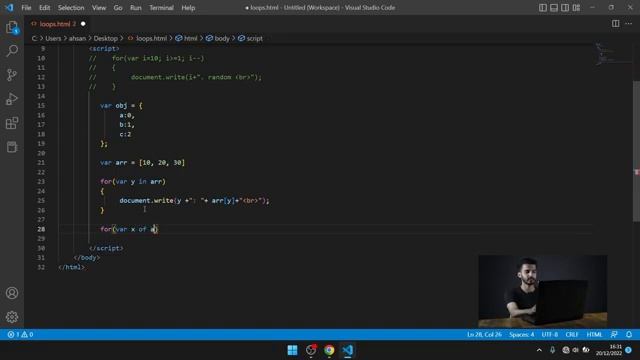Click the 'var obj = {' line
This screenshot has height=360, width=640.
[121, 105]
